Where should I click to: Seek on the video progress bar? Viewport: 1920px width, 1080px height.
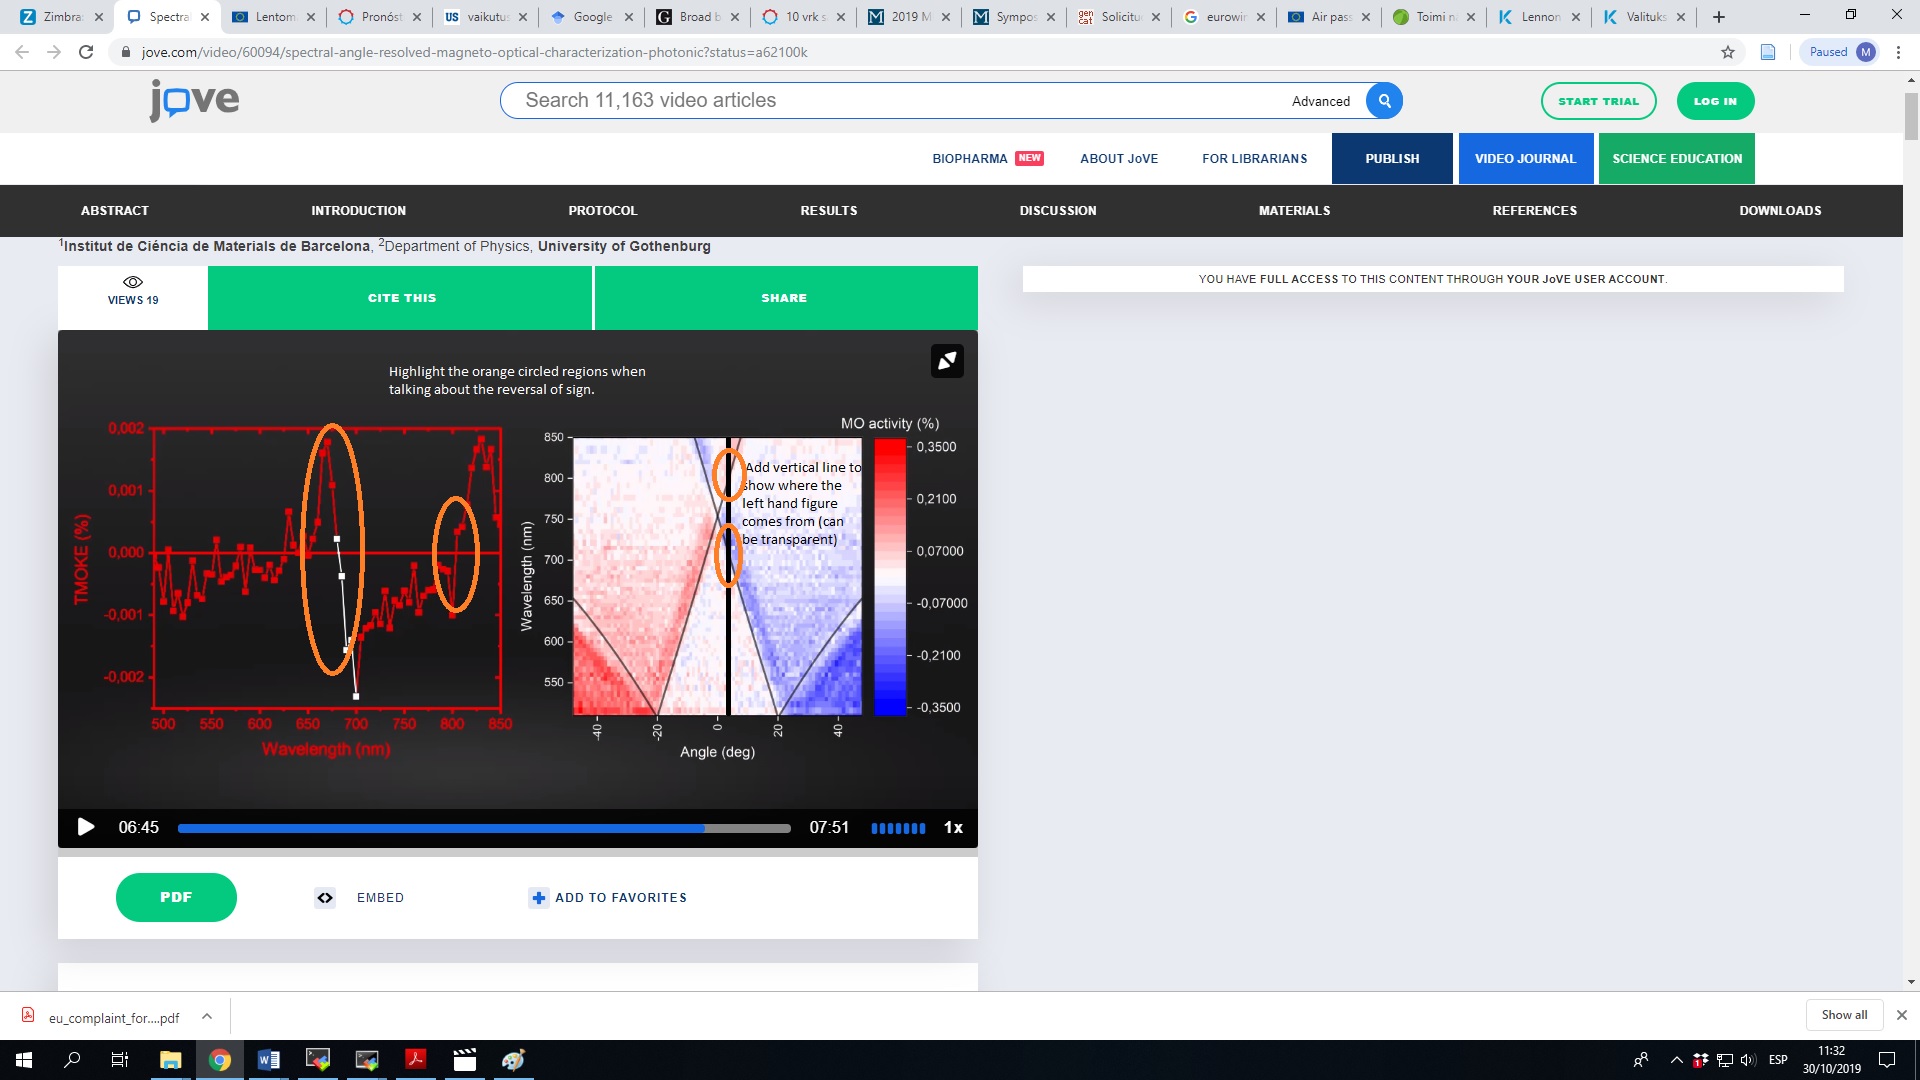point(484,828)
